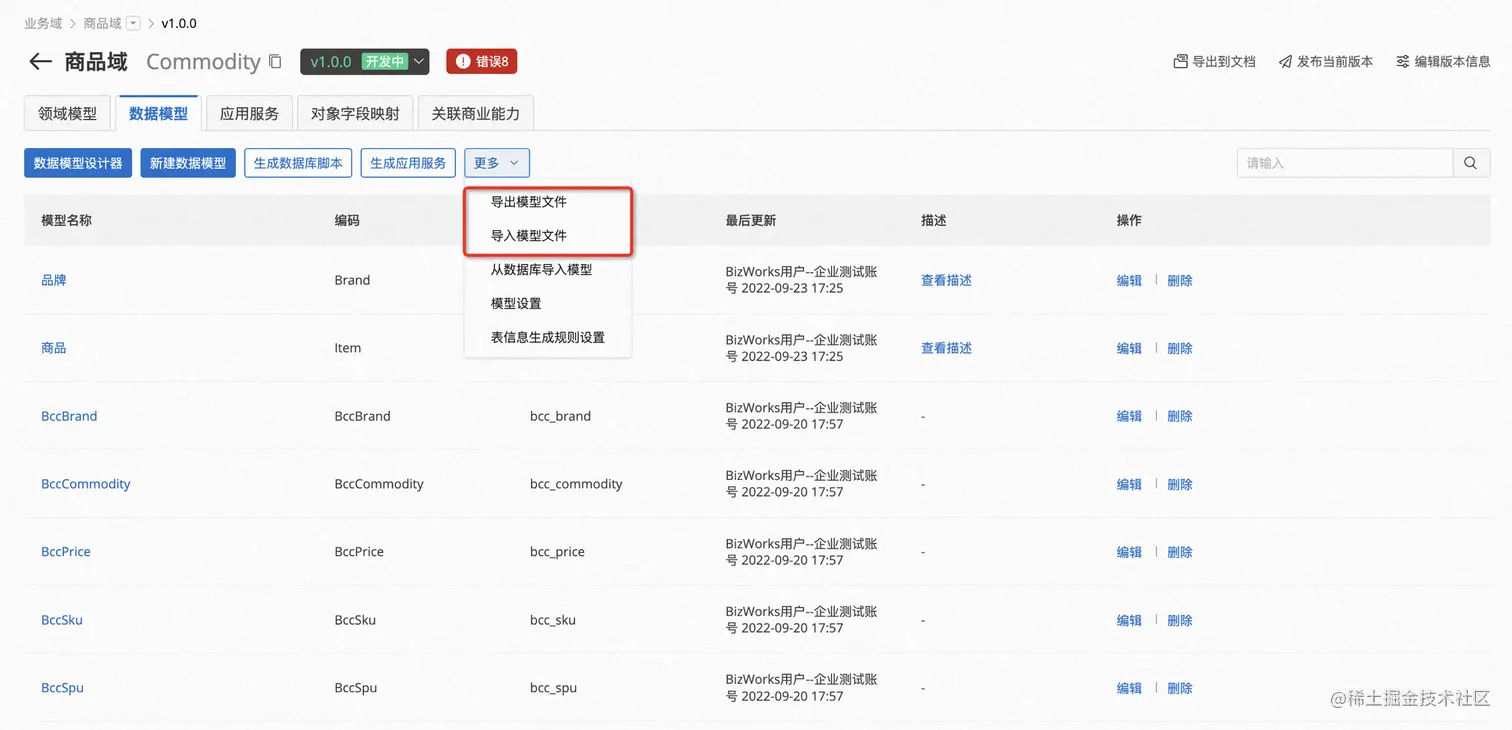This screenshot has width=1512, height=730.
Task: Open the 关联商业能力 tab
Action: pyautogui.click(x=475, y=114)
